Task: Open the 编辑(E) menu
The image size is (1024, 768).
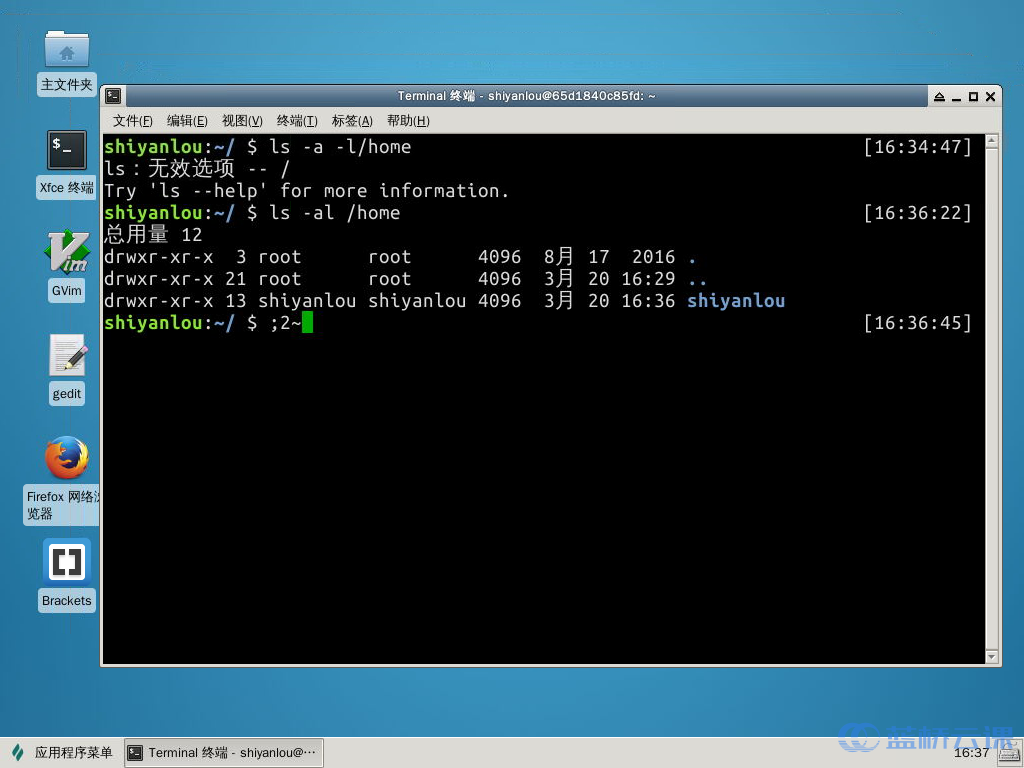Action: pyautogui.click(x=187, y=121)
